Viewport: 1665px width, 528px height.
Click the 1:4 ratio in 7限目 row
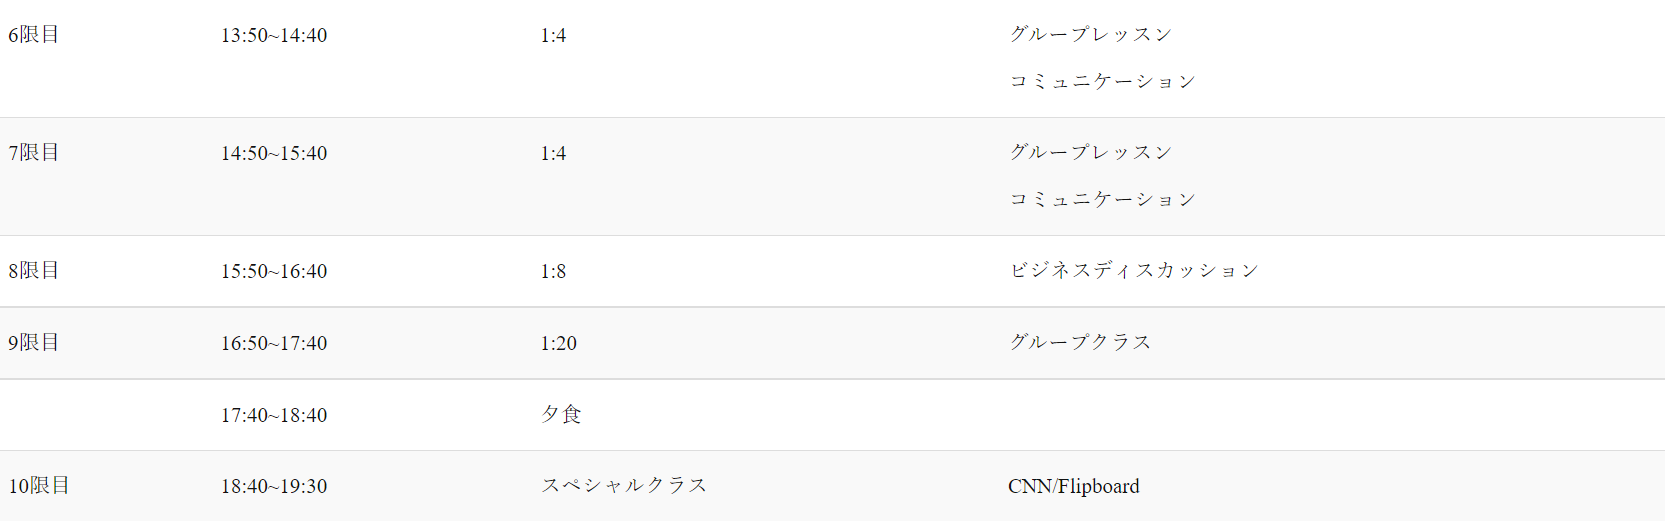pyautogui.click(x=553, y=153)
